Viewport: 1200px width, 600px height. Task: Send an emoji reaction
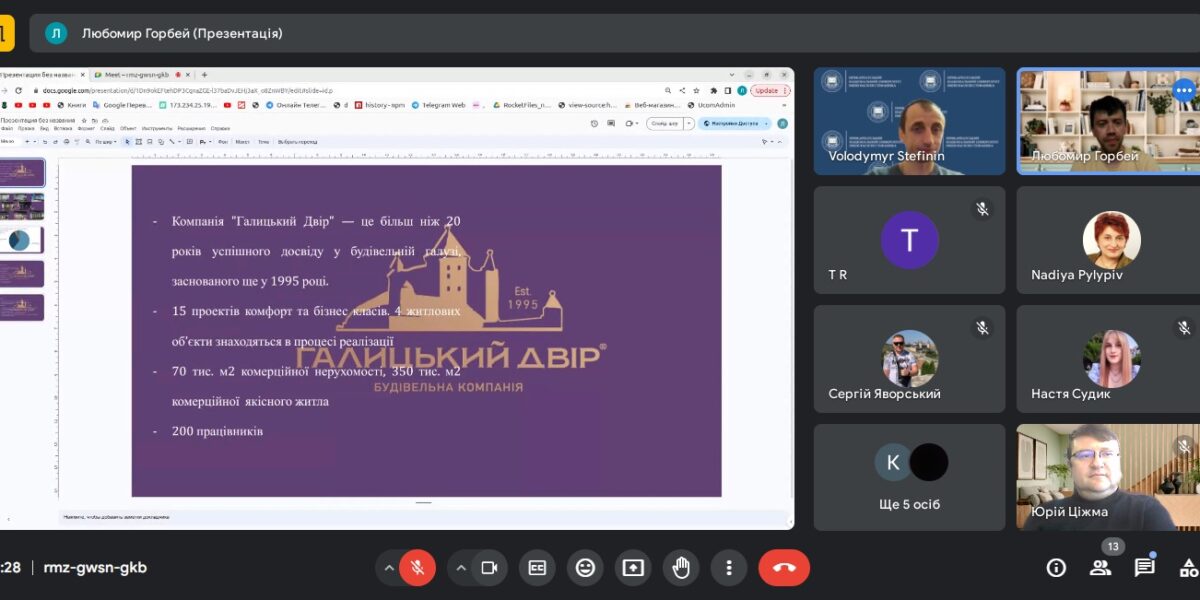tap(585, 568)
